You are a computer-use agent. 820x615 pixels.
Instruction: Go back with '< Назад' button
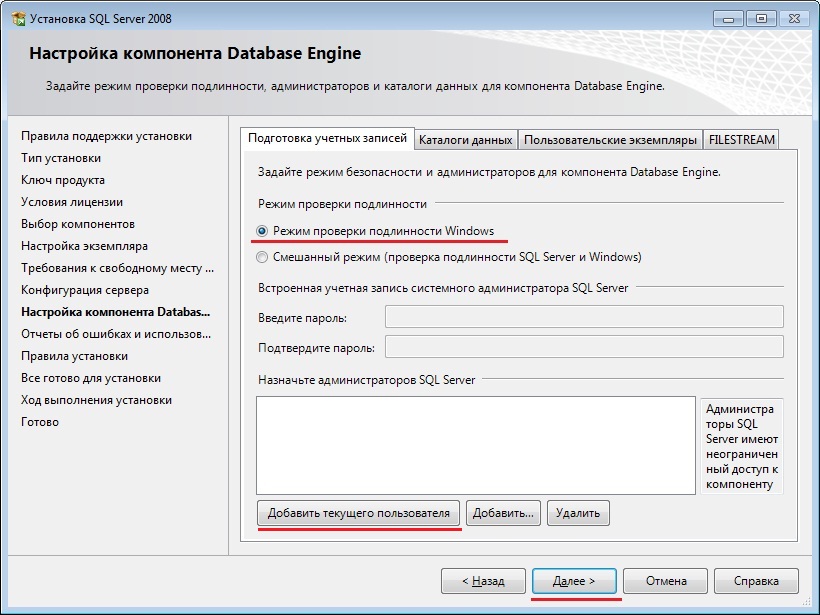[x=483, y=581]
